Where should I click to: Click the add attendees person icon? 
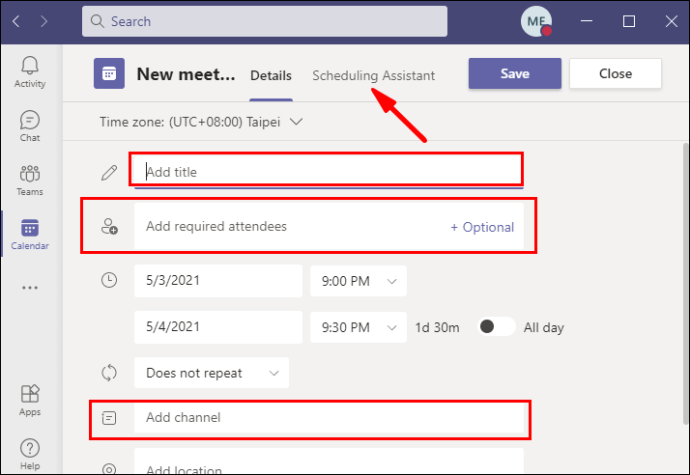tap(109, 226)
